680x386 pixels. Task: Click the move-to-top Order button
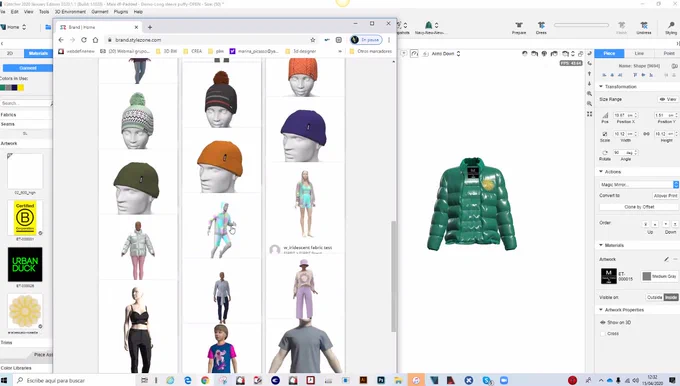(x=645, y=224)
